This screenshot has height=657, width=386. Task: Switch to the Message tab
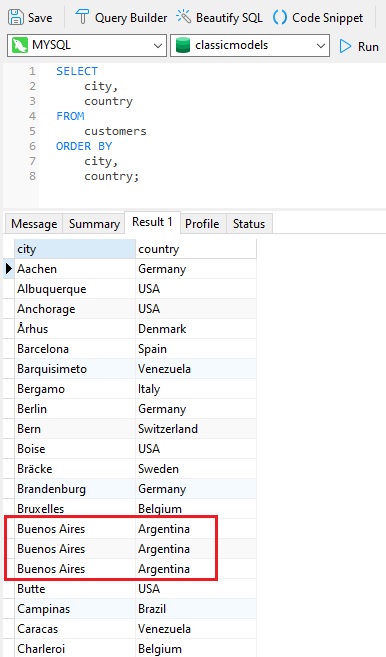coord(34,223)
